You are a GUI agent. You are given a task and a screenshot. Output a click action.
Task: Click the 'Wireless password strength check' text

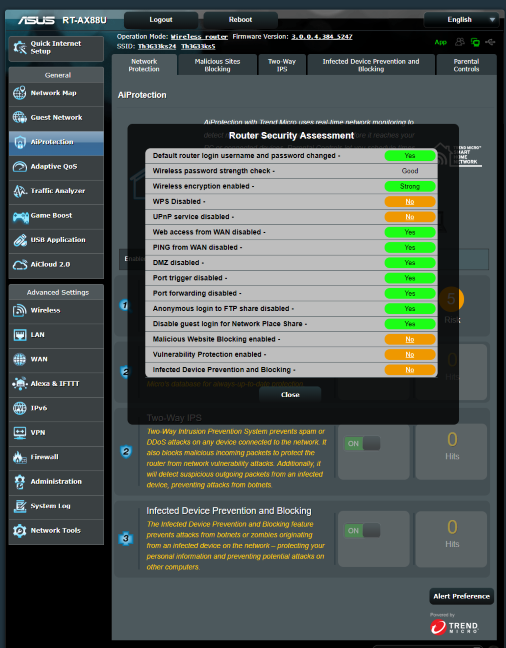coord(214,171)
